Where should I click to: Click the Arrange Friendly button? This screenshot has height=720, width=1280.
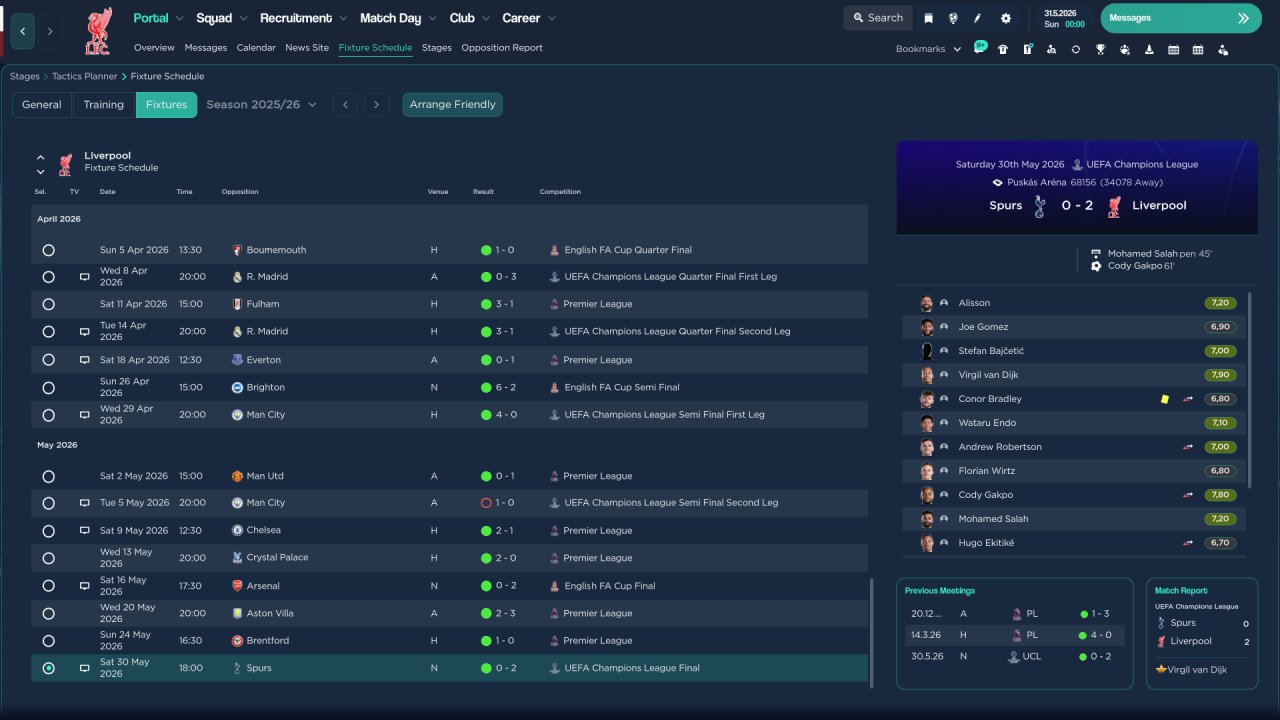coord(453,105)
